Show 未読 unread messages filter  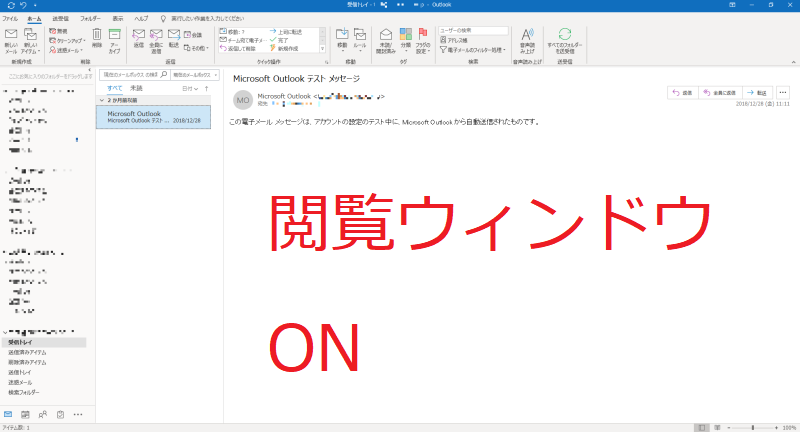(136, 88)
